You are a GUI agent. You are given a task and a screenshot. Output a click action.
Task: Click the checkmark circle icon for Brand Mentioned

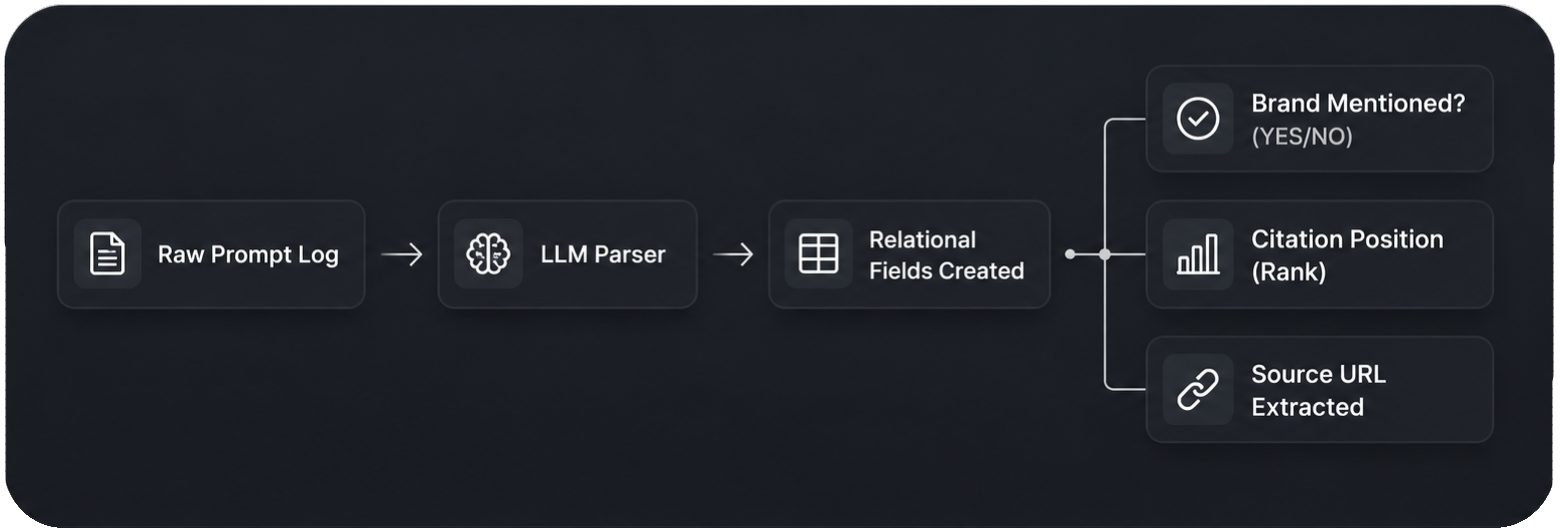[x=1197, y=119]
